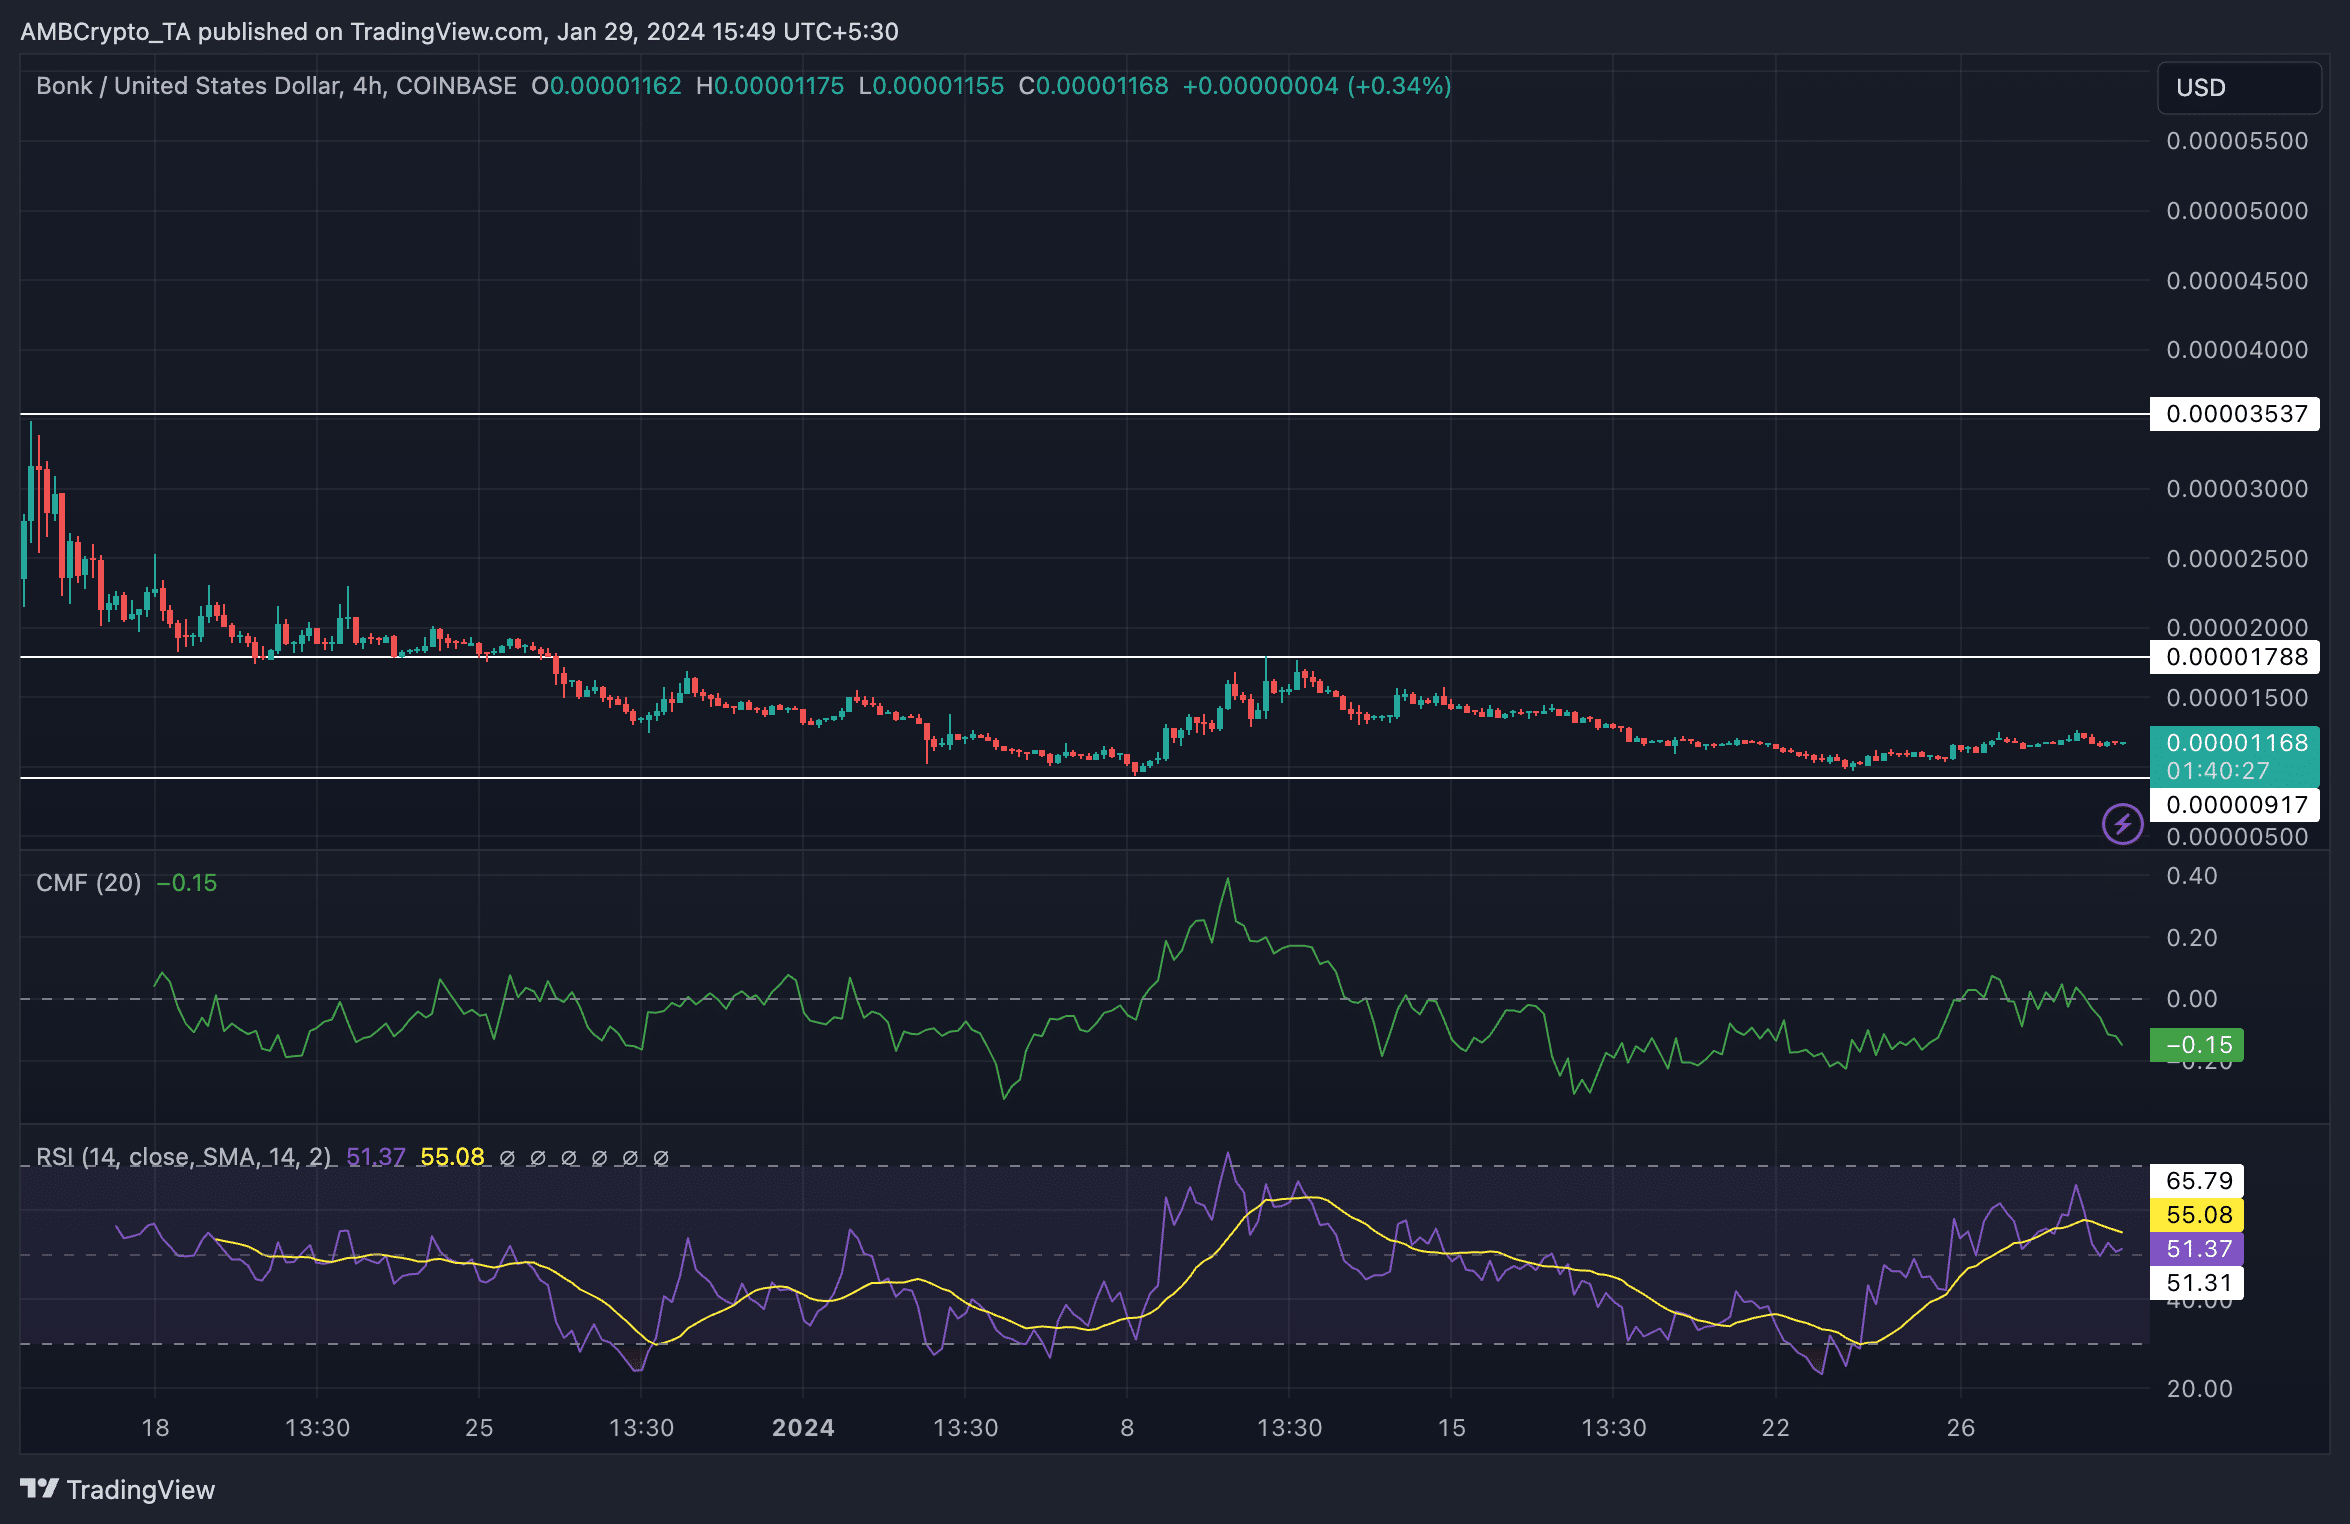Image resolution: width=2350 pixels, height=1524 pixels.
Task: Click the price axis label 0.00005500
Action: pyautogui.click(x=2237, y=141)
